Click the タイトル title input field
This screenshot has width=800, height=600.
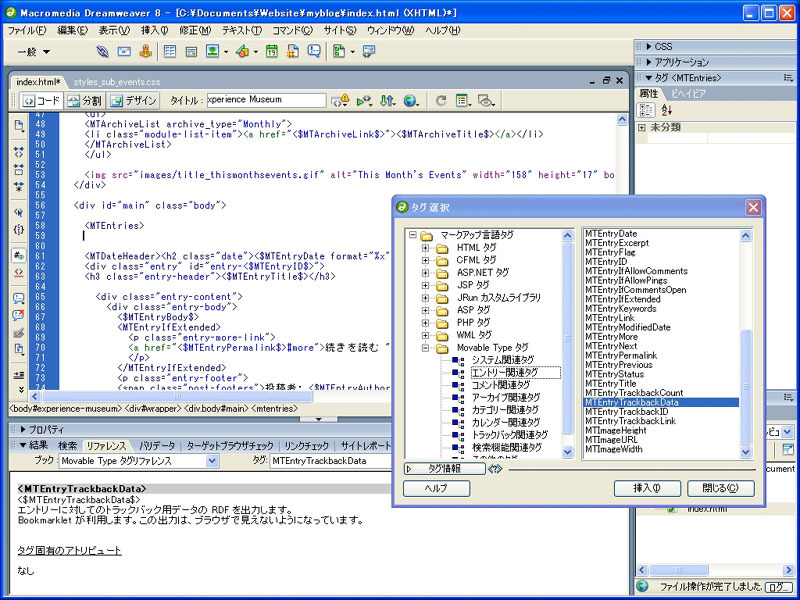[x=266, y=100]
